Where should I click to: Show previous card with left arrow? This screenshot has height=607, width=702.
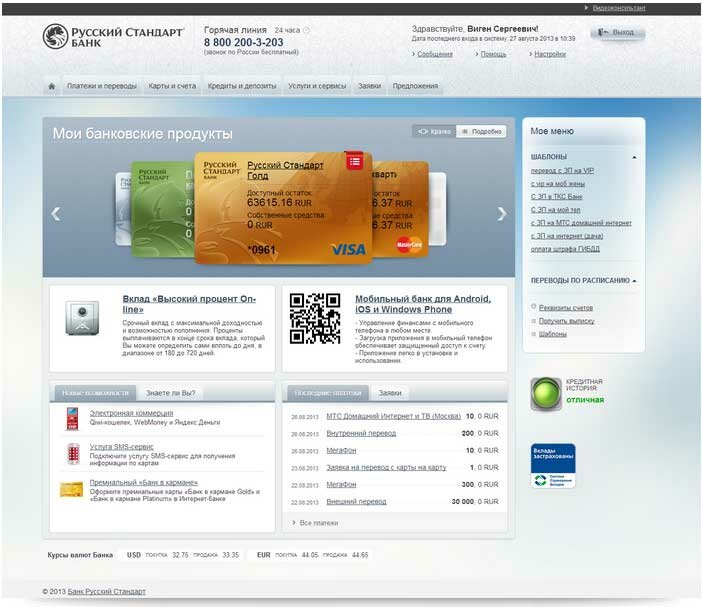coord(56,214)
